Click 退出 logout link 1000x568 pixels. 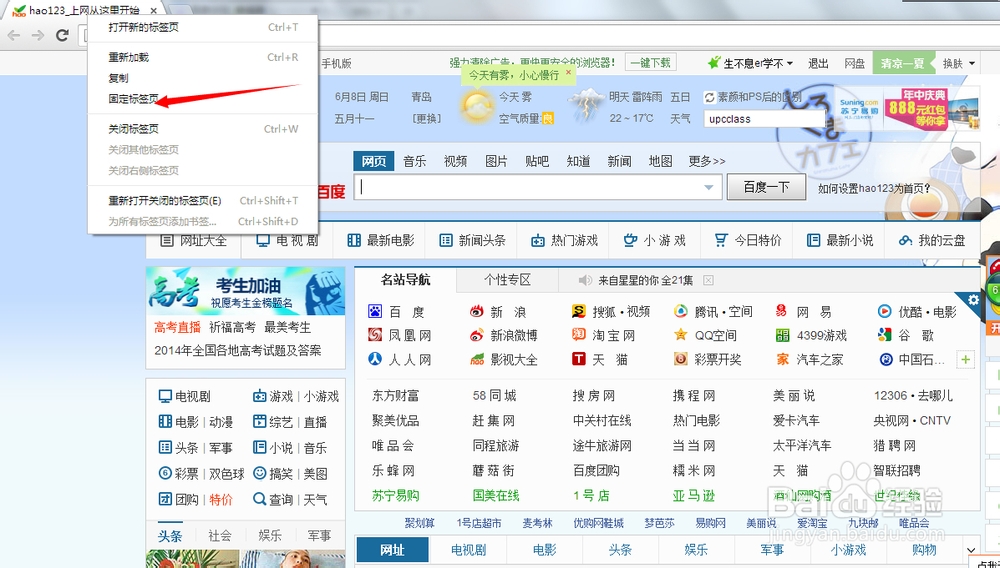pos(818,63)
